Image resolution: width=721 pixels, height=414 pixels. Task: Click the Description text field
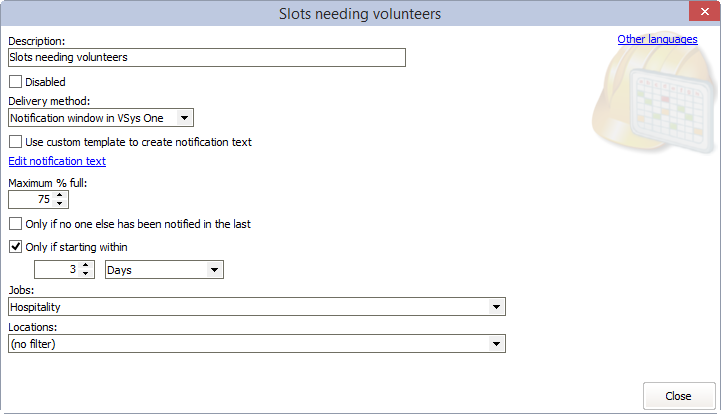206,58
